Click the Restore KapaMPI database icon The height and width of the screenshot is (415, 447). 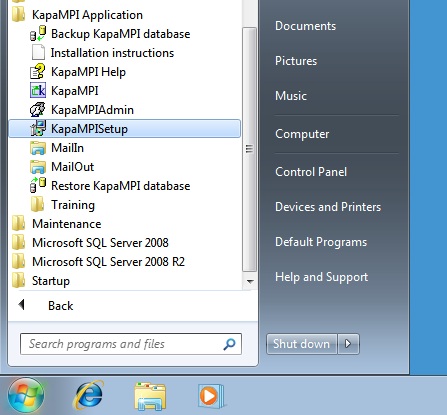(38, 186)
